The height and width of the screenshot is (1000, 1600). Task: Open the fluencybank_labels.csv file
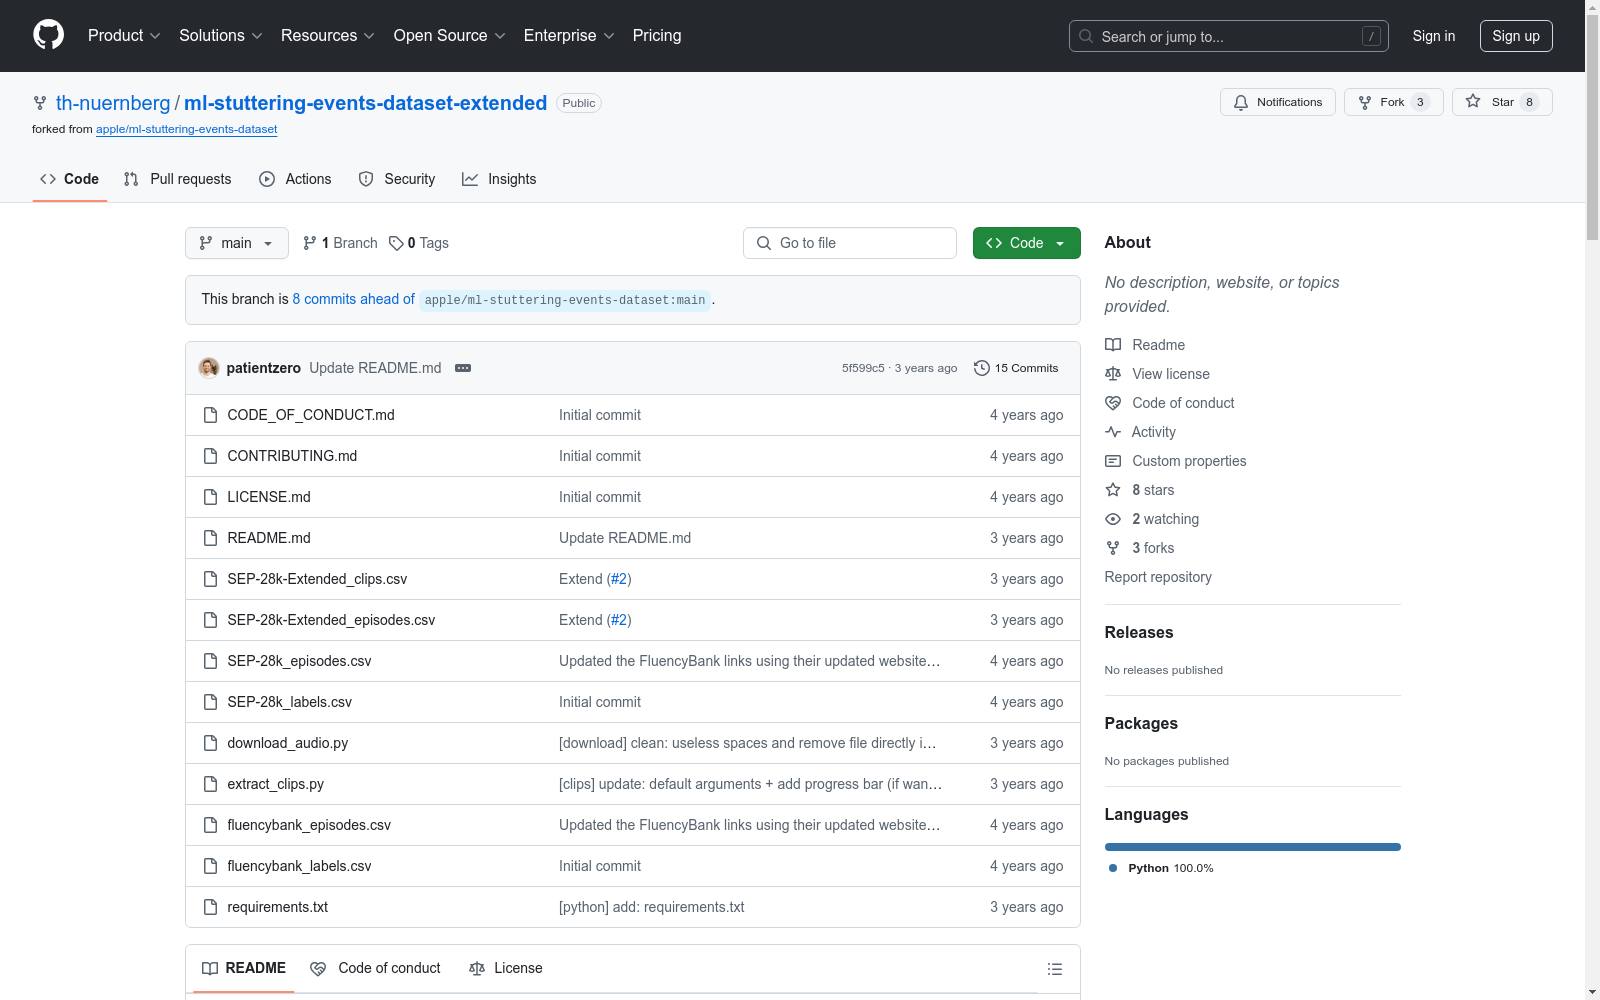[299, 866]
